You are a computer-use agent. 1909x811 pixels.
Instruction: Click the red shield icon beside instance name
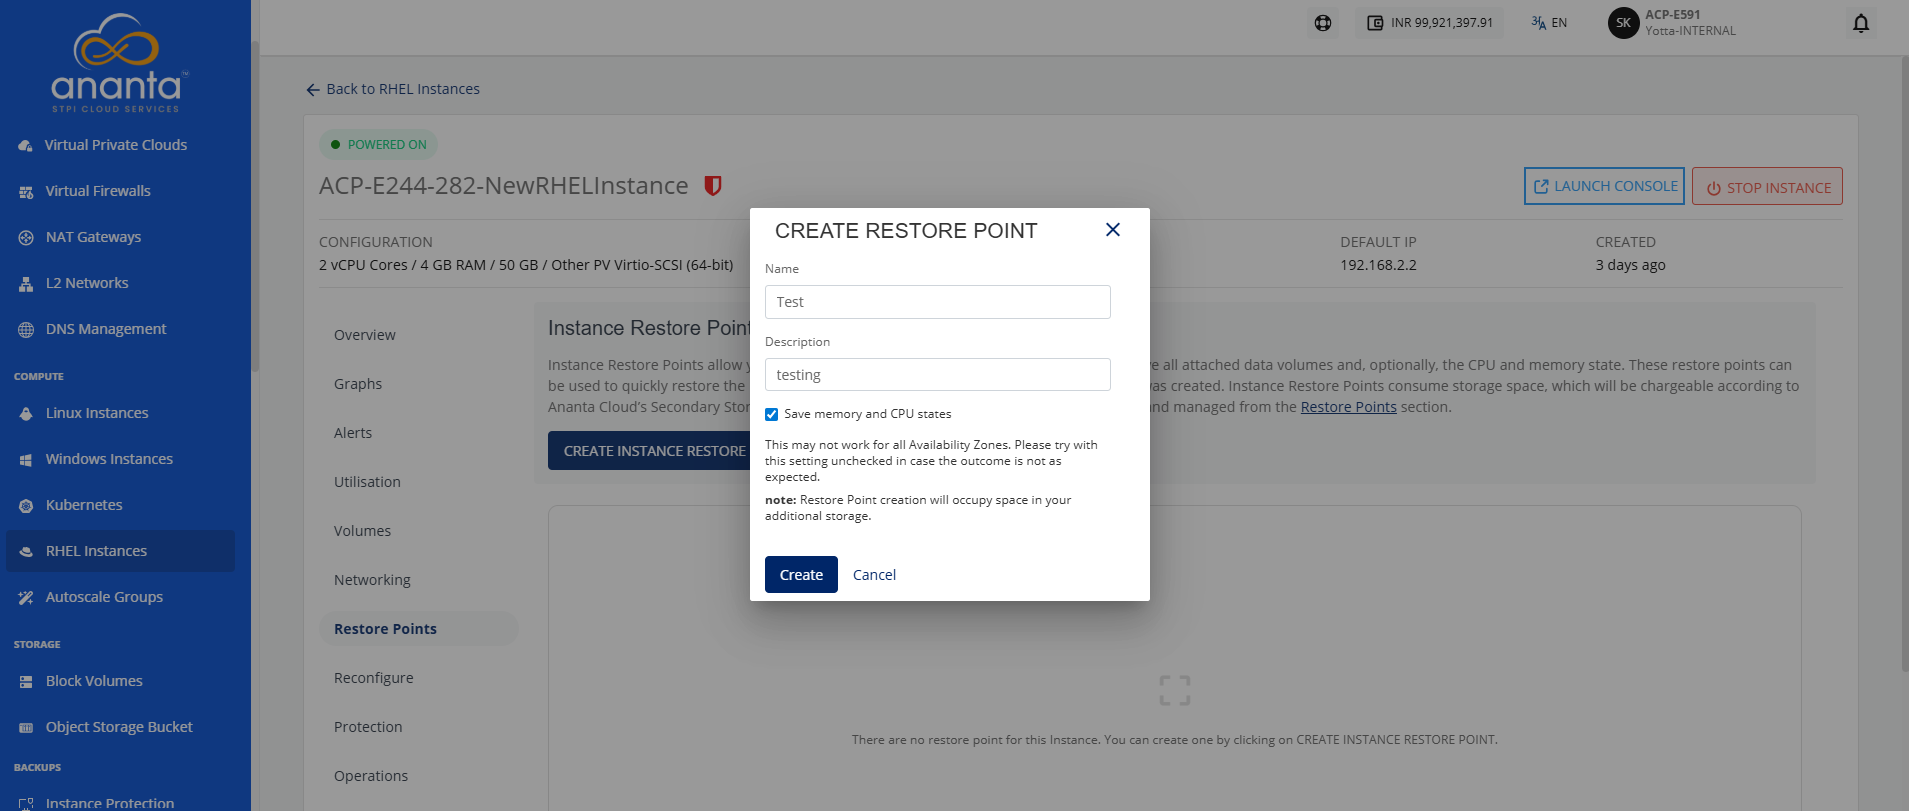coord(713,185)
